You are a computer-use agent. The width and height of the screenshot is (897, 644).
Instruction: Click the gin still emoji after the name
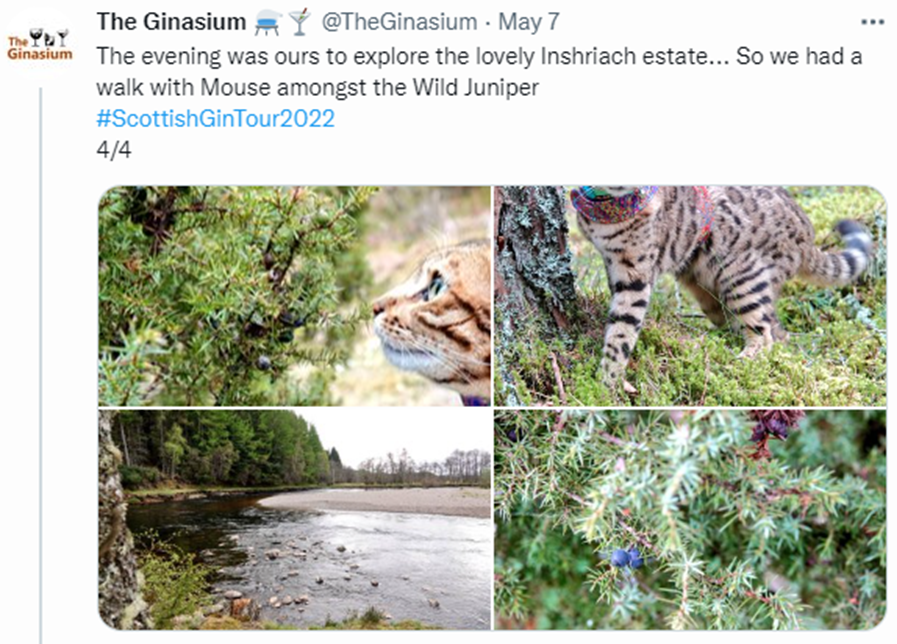coord(268,21)
